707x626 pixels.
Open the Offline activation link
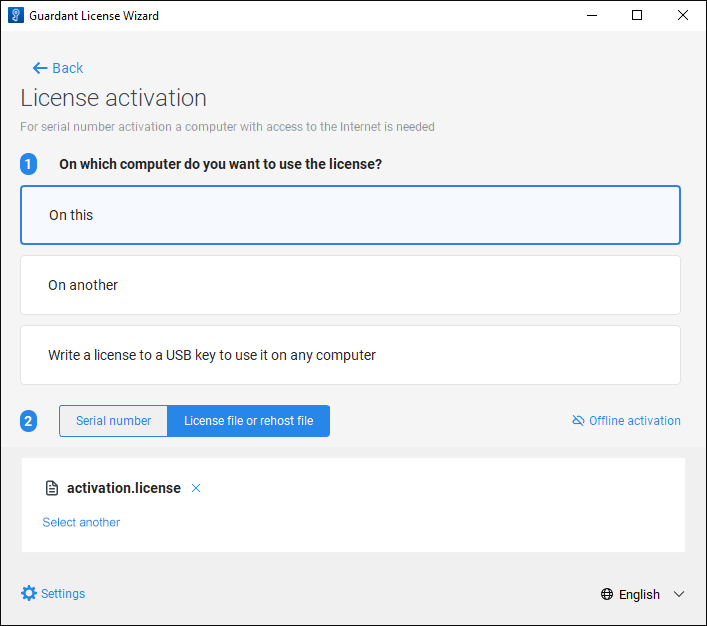coord(634,421)
